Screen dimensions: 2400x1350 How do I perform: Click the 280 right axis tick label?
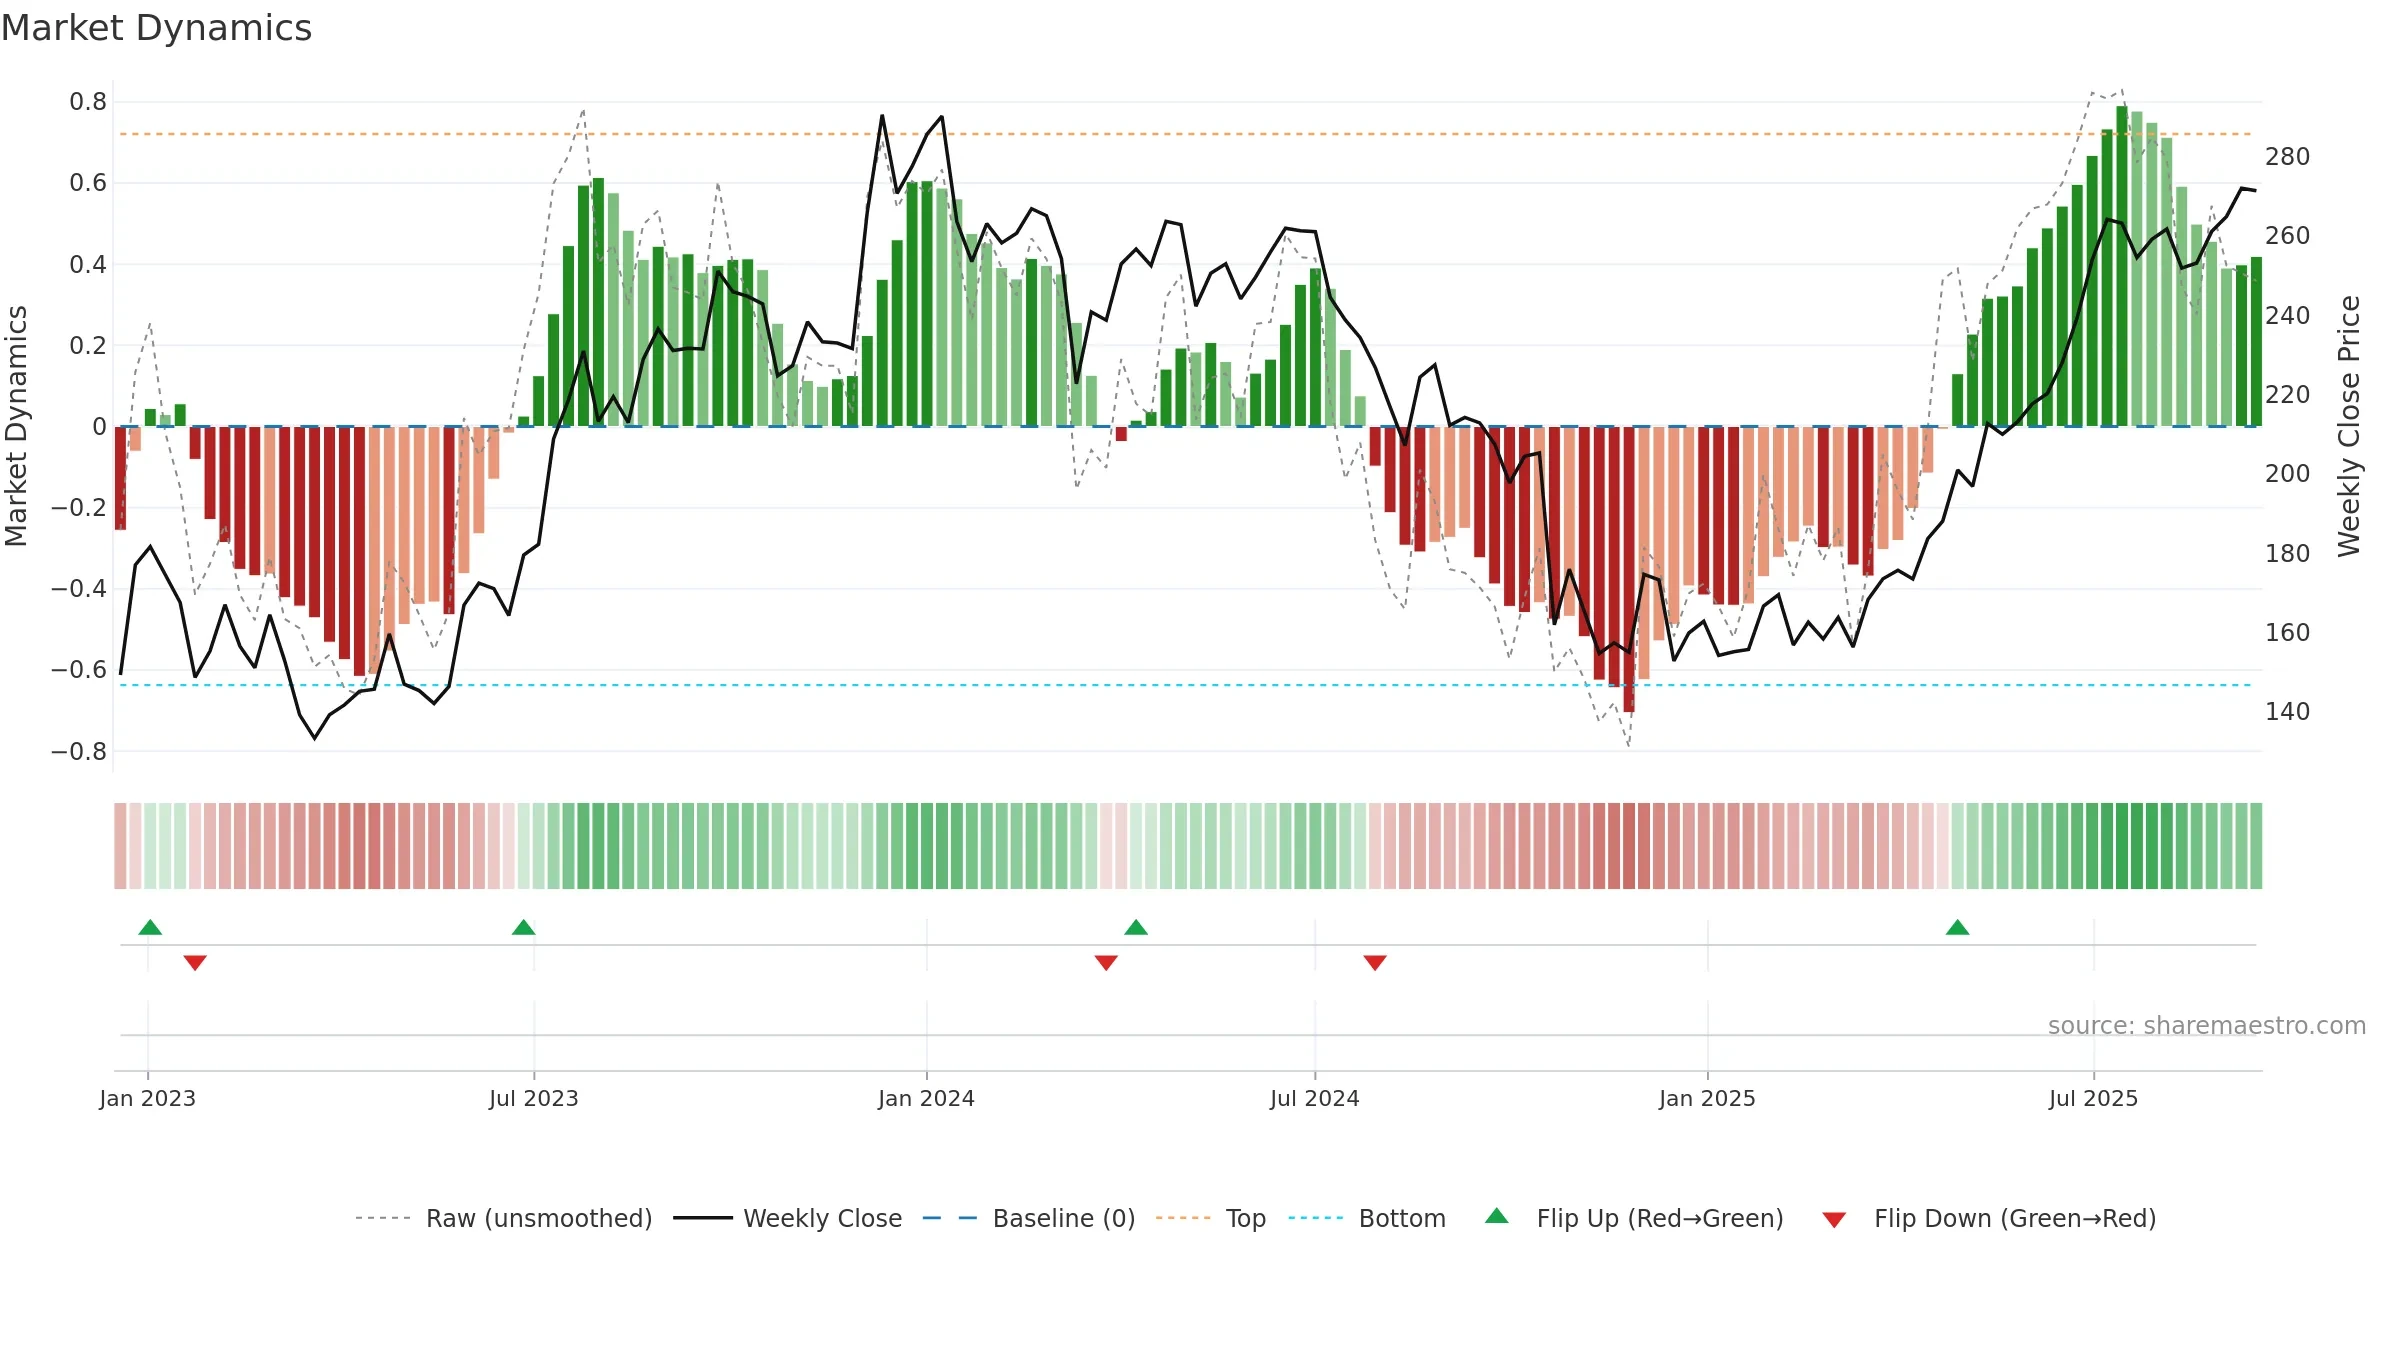pyautogui.click(x=2288, y=157)
